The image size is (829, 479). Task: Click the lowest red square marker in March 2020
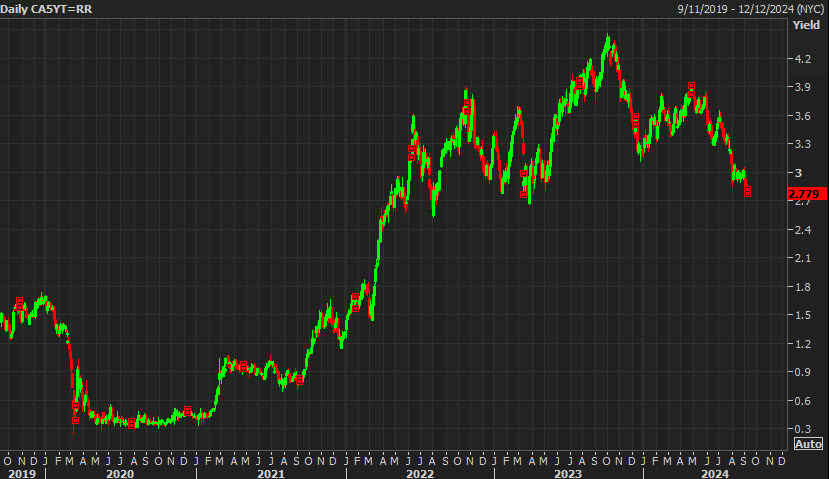[x=75, y=420]
